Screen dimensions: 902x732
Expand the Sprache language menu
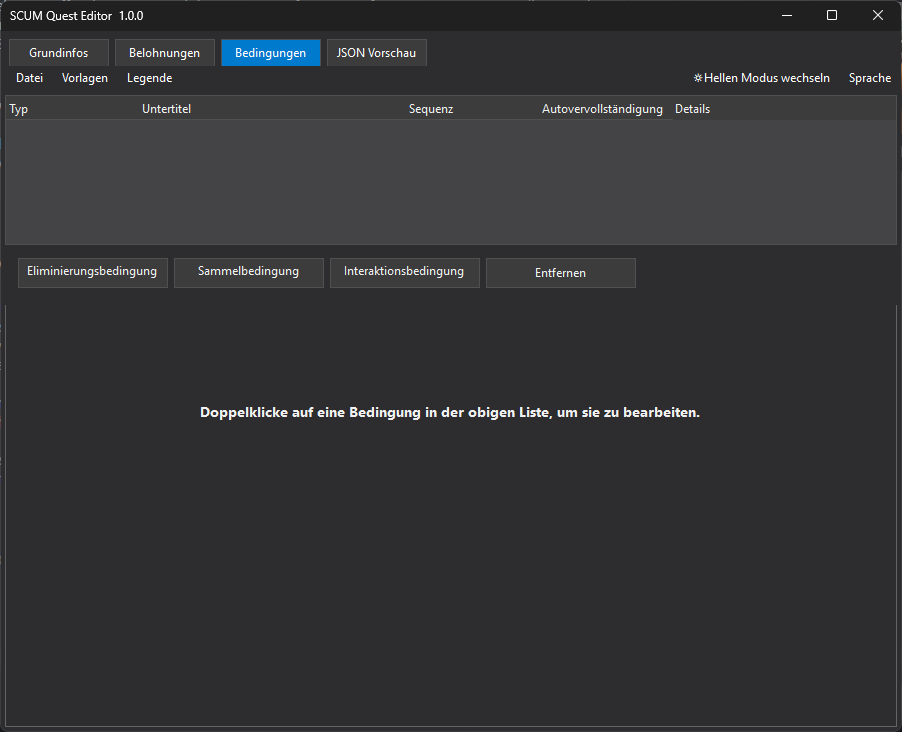click(869, 78)
